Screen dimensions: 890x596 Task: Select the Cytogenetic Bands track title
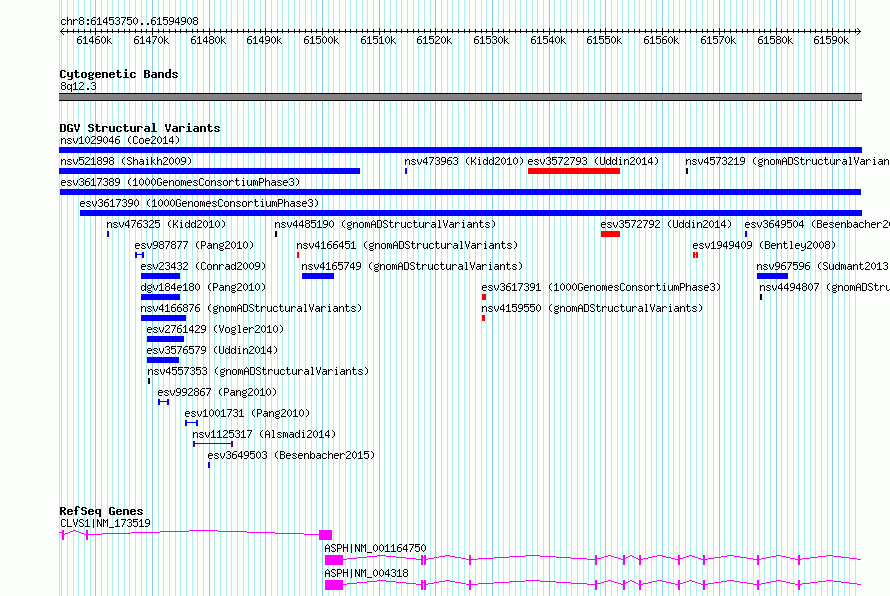(119, 74)
